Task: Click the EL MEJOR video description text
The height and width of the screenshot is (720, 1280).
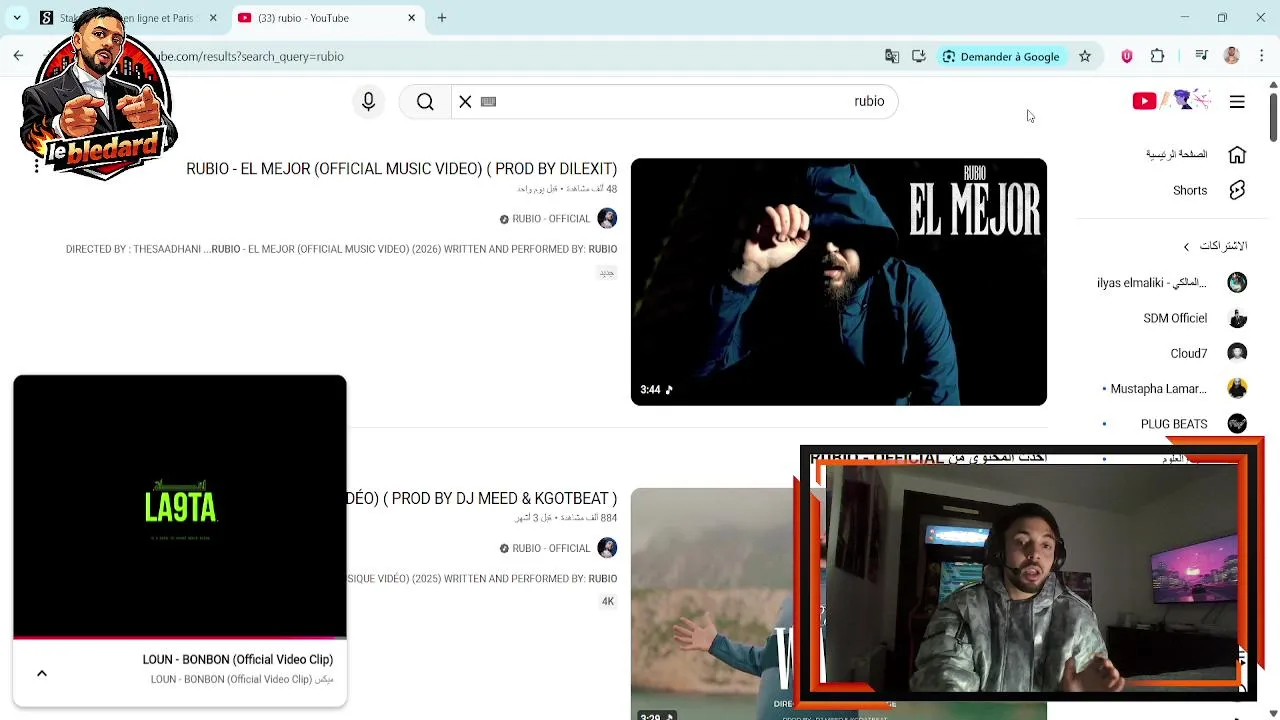Action: [x=341, y=249]
